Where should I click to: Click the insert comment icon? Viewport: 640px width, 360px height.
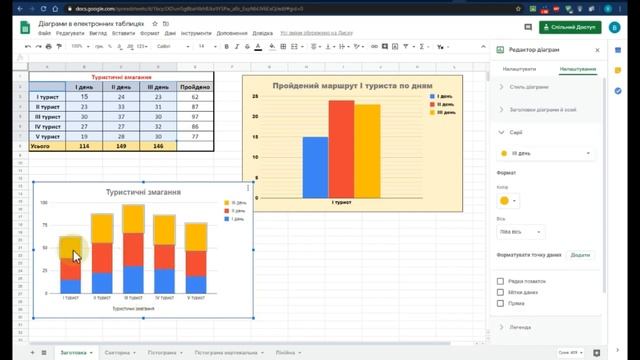pyautogui.click(x=384, y=47)
